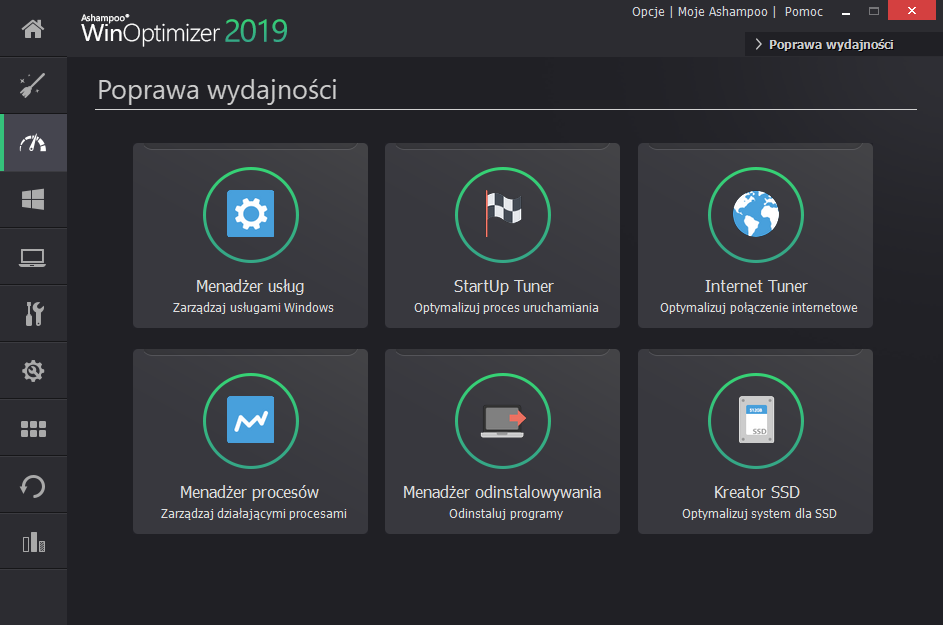Click the Windows logo icon in sidebar
Image resolution: width=943 pixels, height=625 pixels.
point(33,199)
